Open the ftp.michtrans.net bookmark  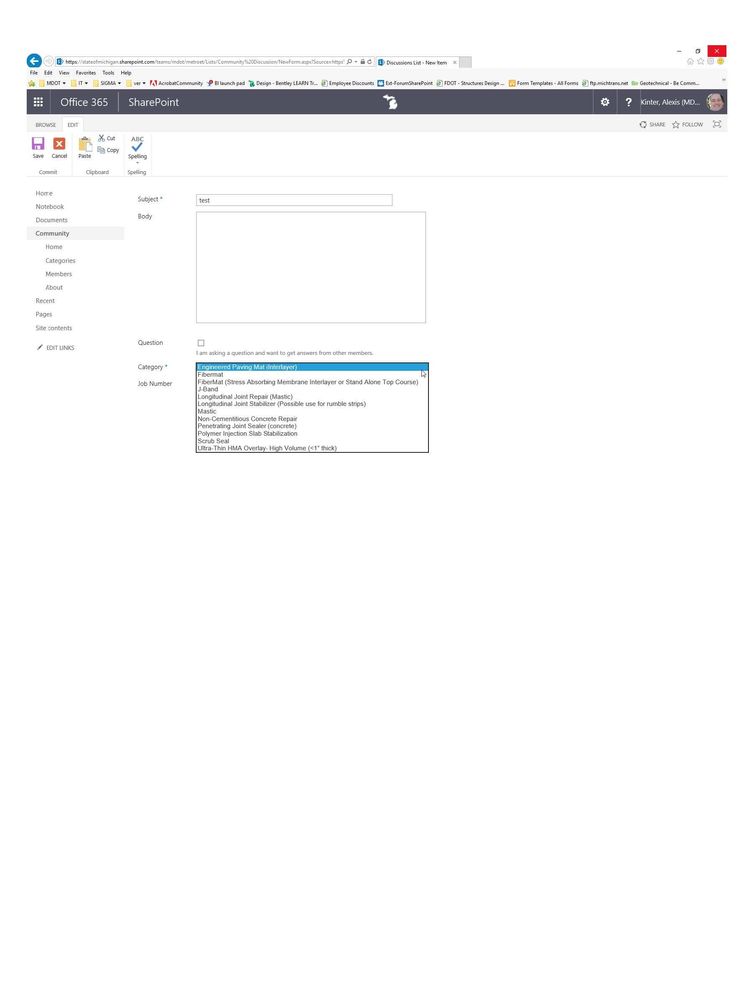[x=605, y=83]
